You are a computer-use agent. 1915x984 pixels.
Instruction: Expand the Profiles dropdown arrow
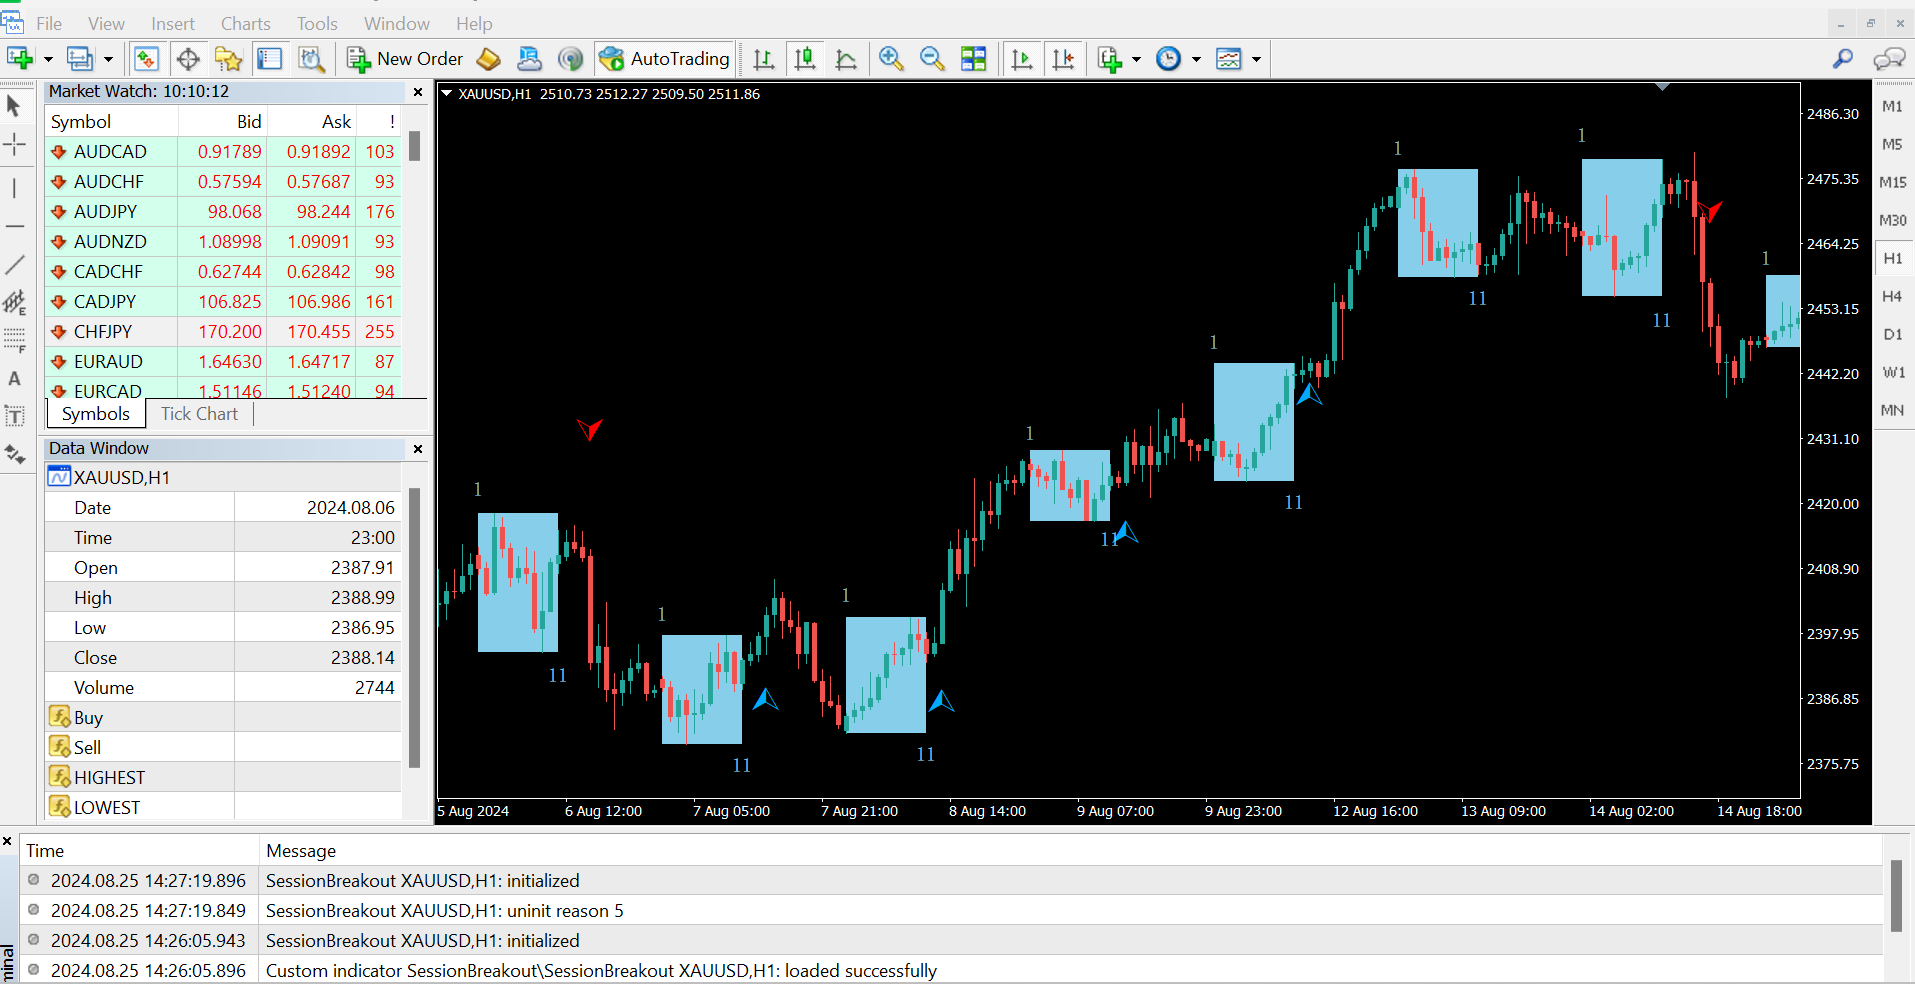[x=108, y=59]
